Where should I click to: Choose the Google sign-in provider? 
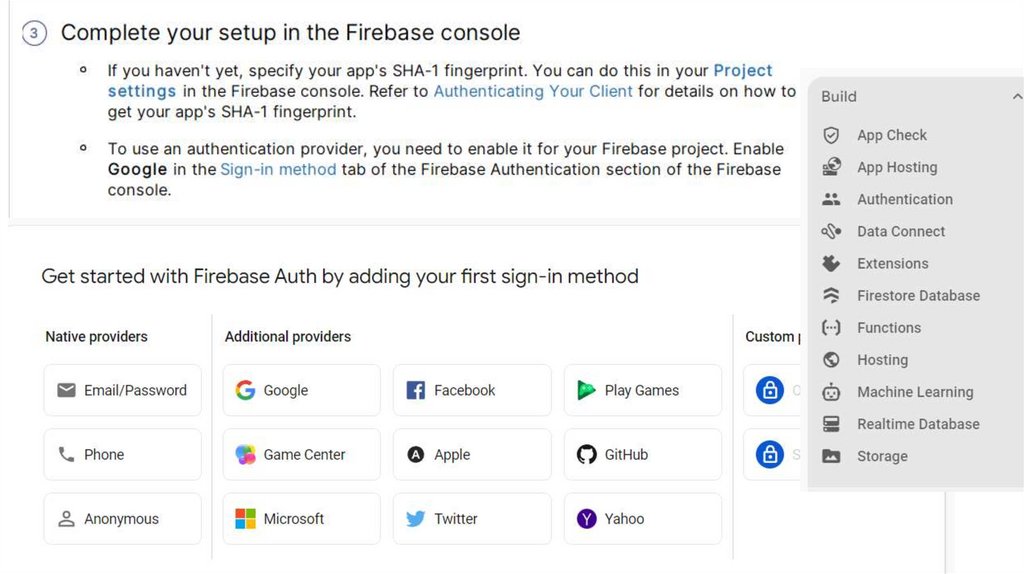pos(301,390)
